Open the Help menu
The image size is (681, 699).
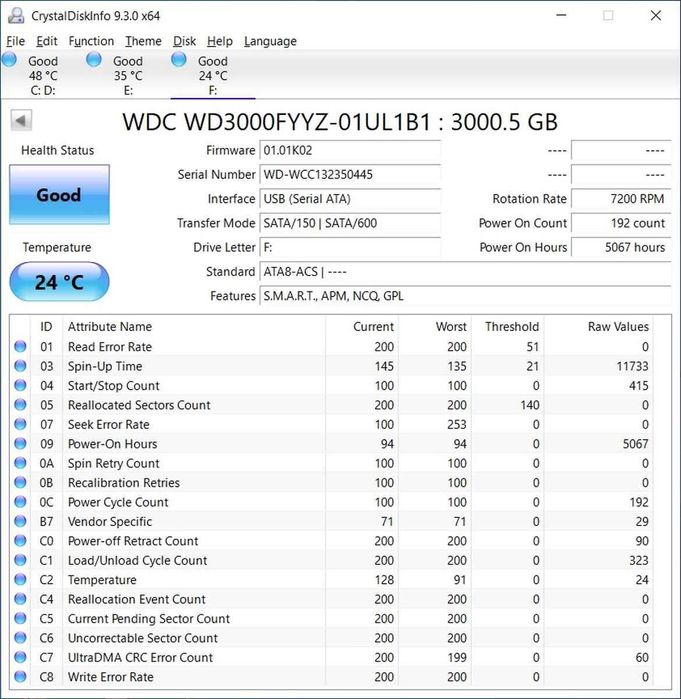(x=220, y=41)
